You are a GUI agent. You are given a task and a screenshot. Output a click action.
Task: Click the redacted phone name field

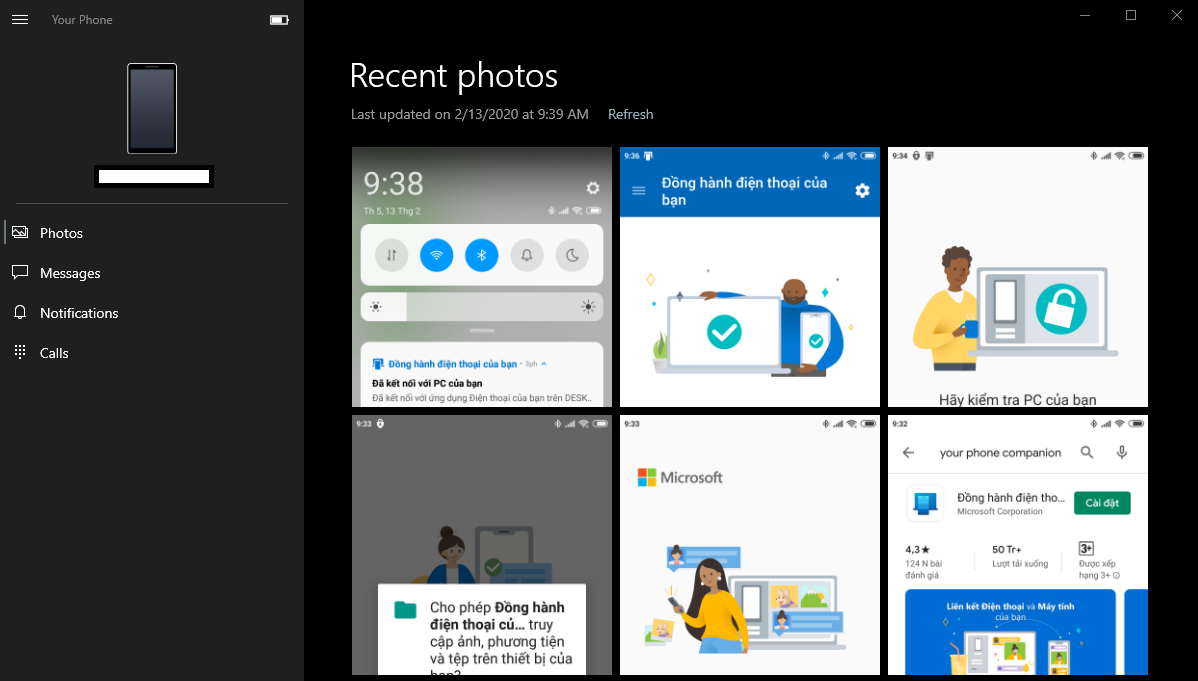(154, 177)
